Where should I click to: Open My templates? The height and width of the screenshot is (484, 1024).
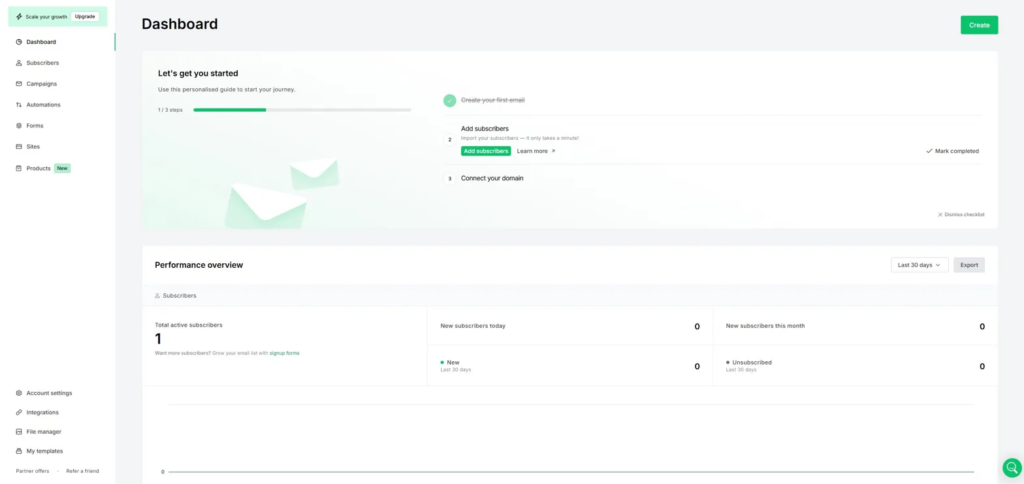pyautogui.click(x=44, y=451)
